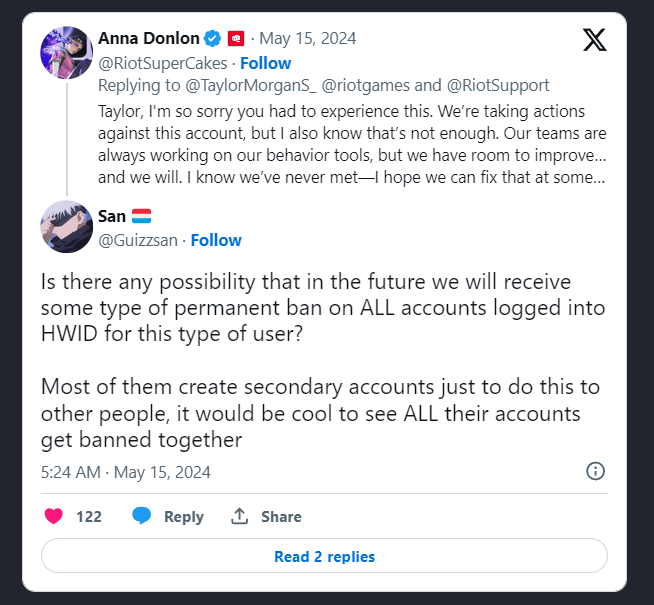Click the reply speech bubble icon
Image resolution: width=654 pixels, height=605 pixels.
point(142,516)
